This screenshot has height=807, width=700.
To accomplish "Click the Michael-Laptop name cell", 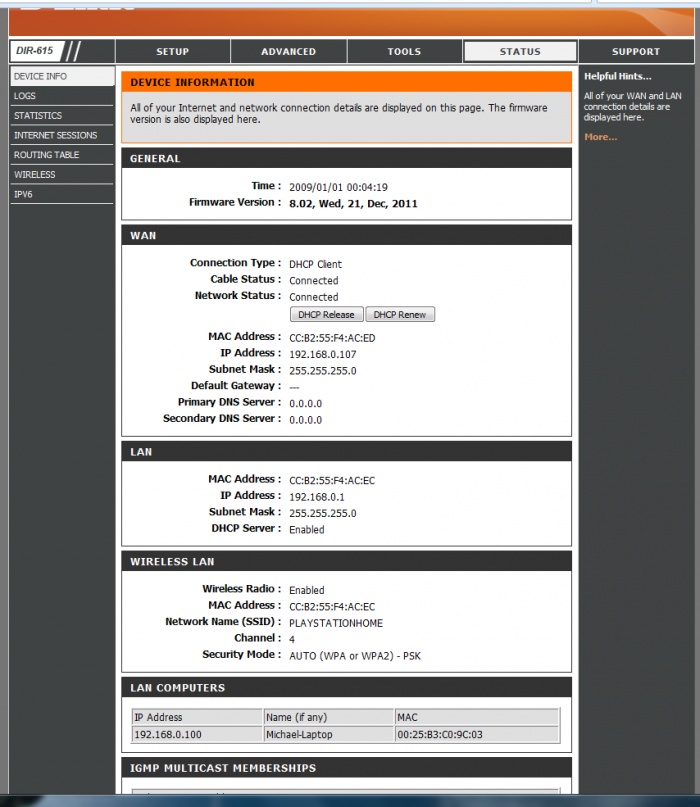I will coord(328,734).
